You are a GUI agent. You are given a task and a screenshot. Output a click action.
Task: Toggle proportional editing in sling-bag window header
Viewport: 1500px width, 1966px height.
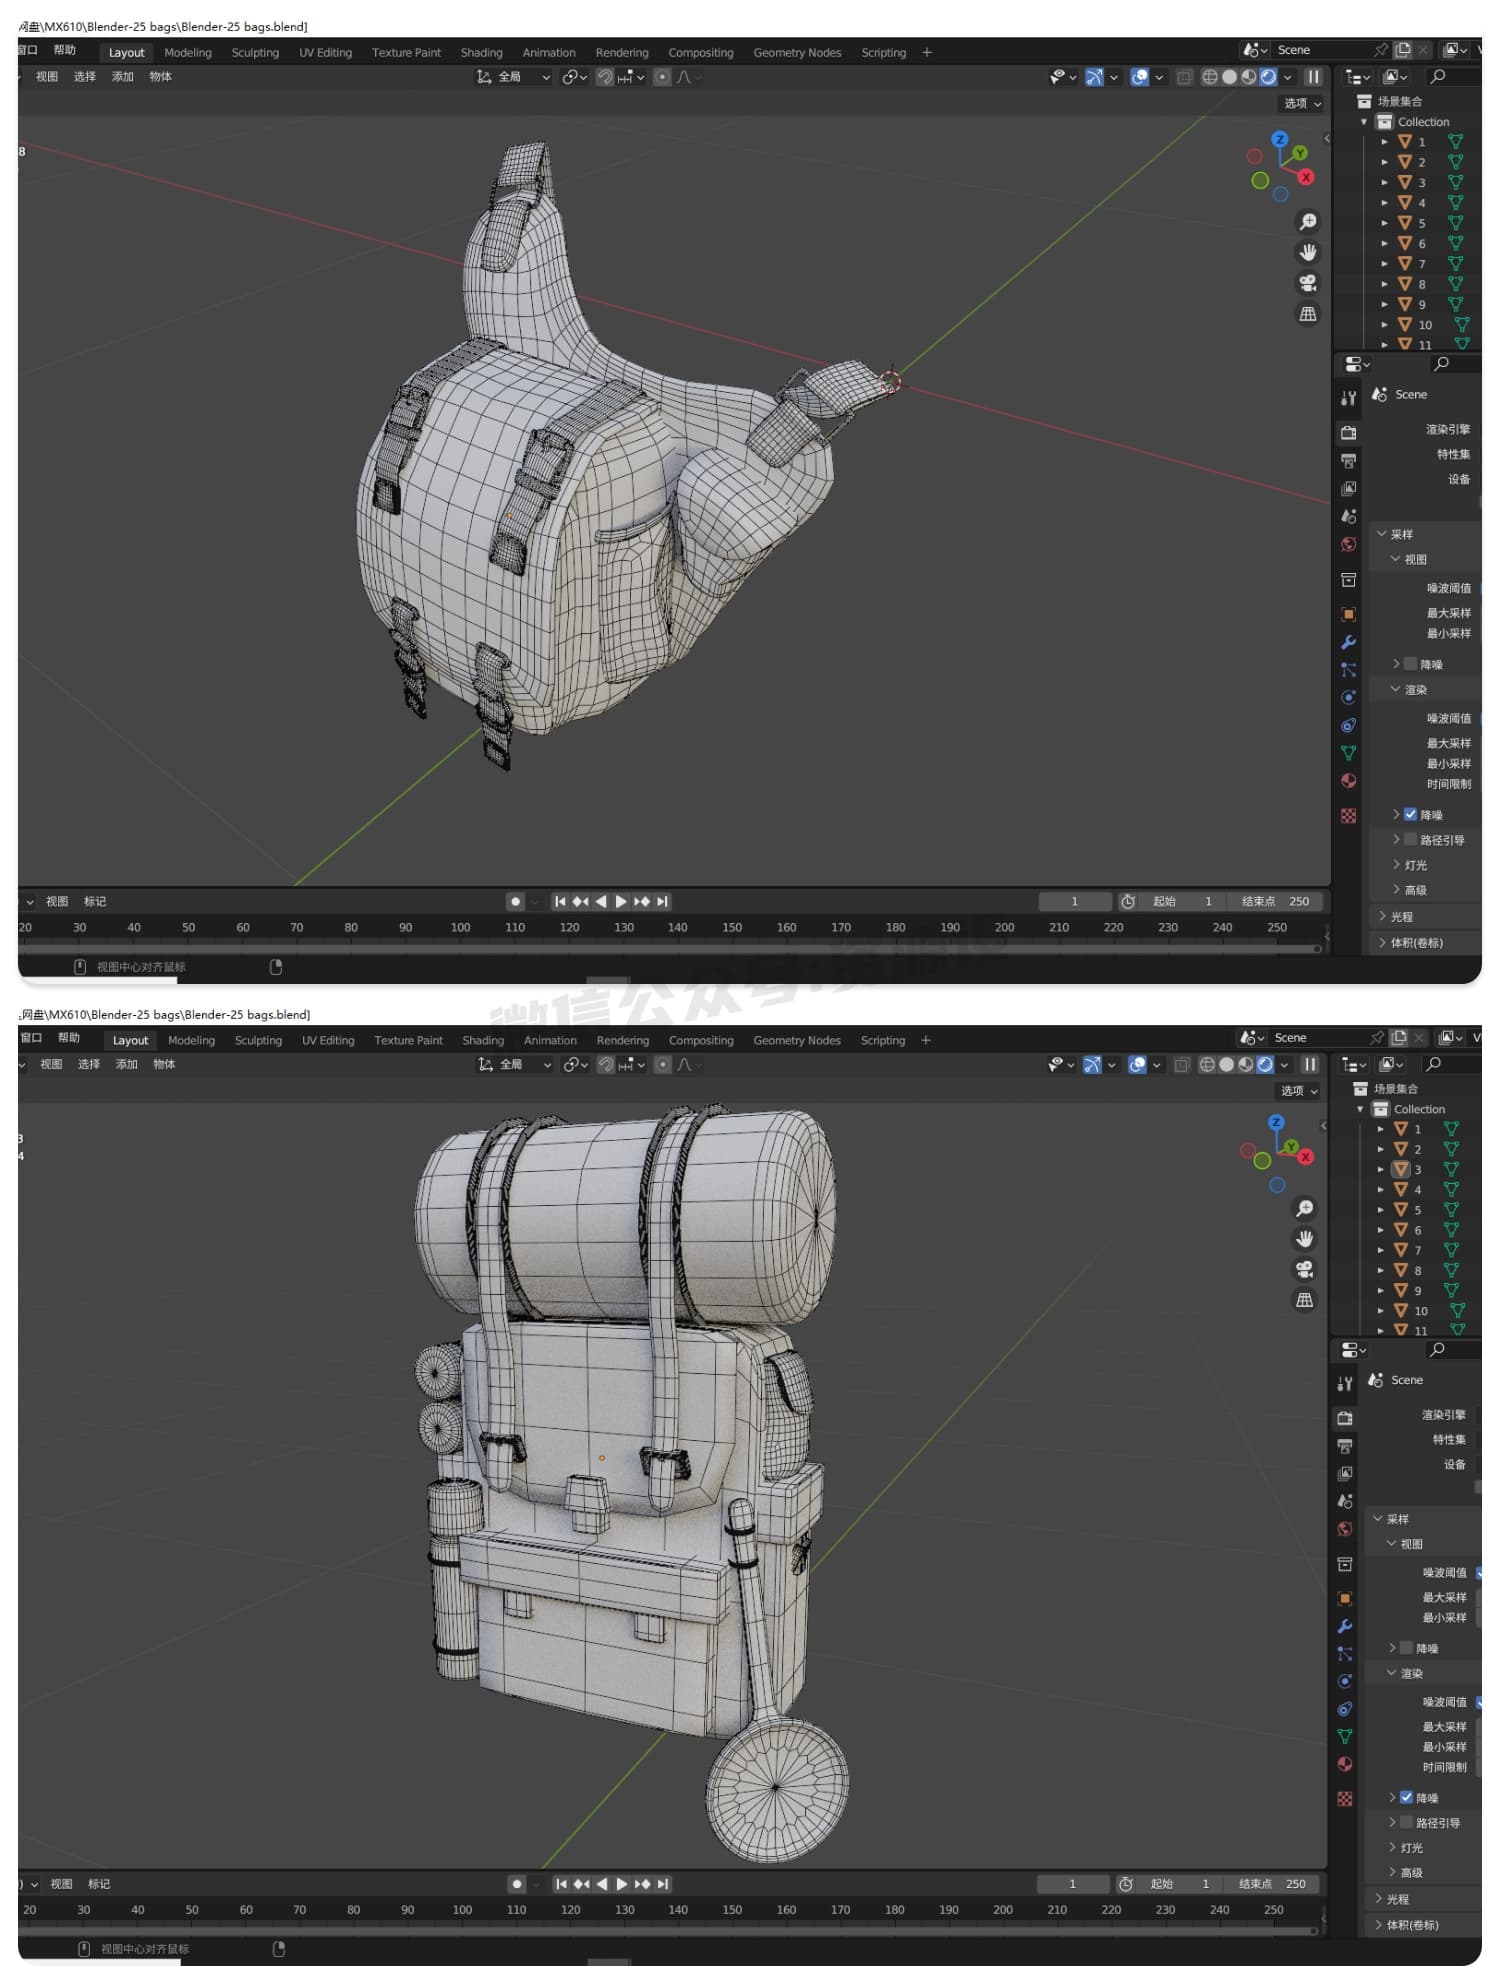tap(662, 77)
